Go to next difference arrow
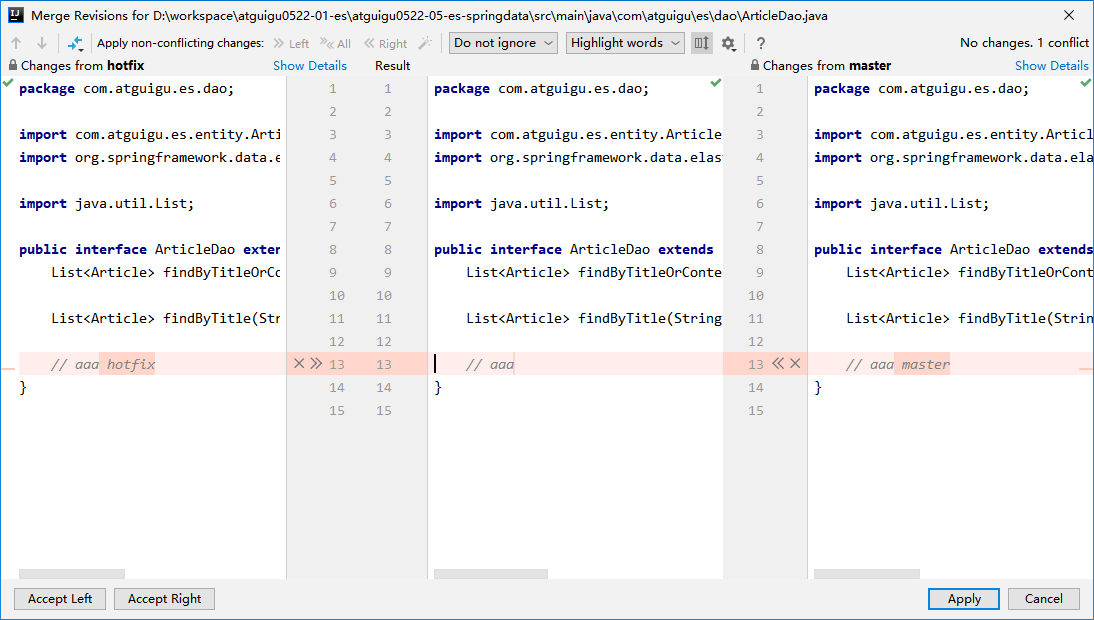The height and width of the screenshot is (620, 1094). click(41, 43)
